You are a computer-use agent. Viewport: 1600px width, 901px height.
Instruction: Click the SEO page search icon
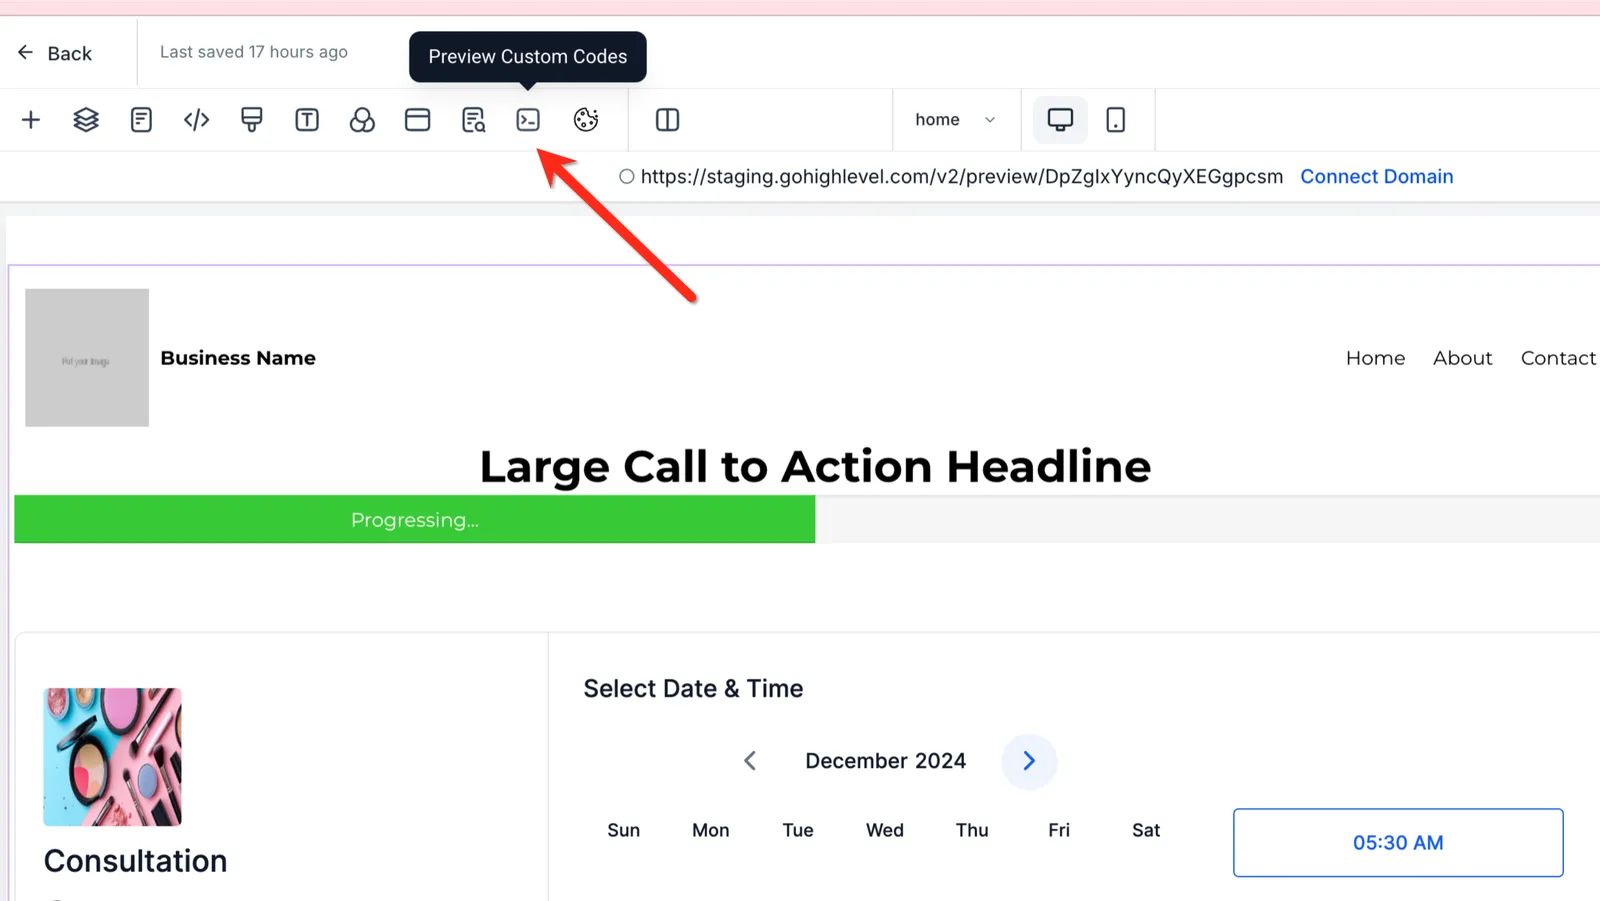(473, 120)
